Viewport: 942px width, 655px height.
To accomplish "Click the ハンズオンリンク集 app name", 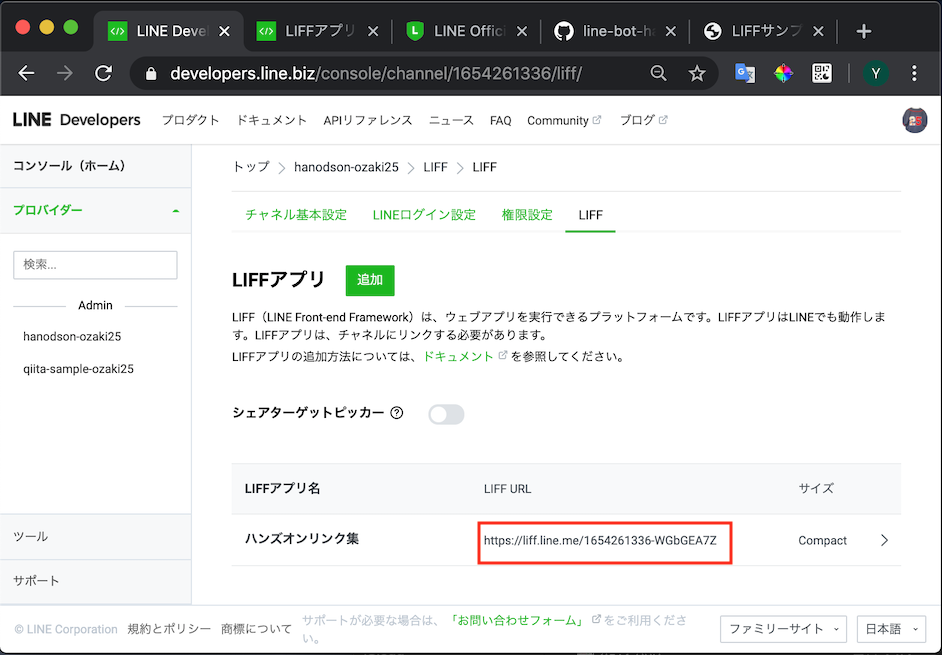I will point(302,538).
